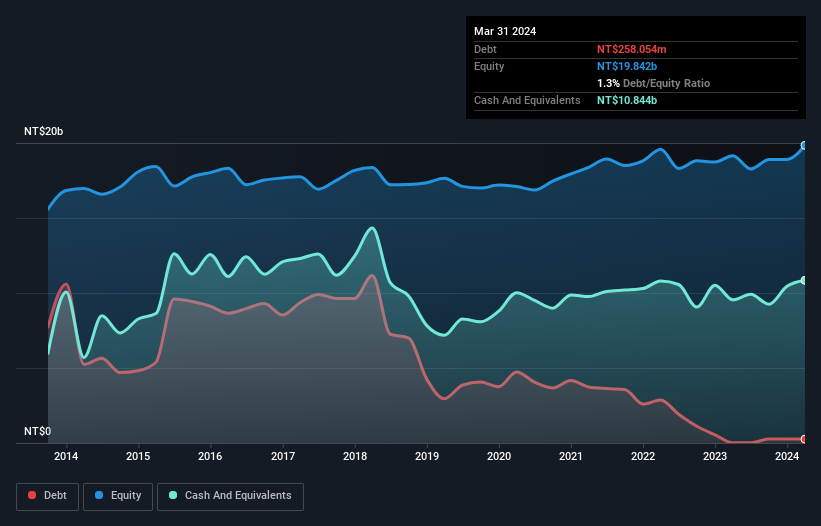Toggle the Equity series legend button
Screen dimensions: 821x526
click(118, 496)
